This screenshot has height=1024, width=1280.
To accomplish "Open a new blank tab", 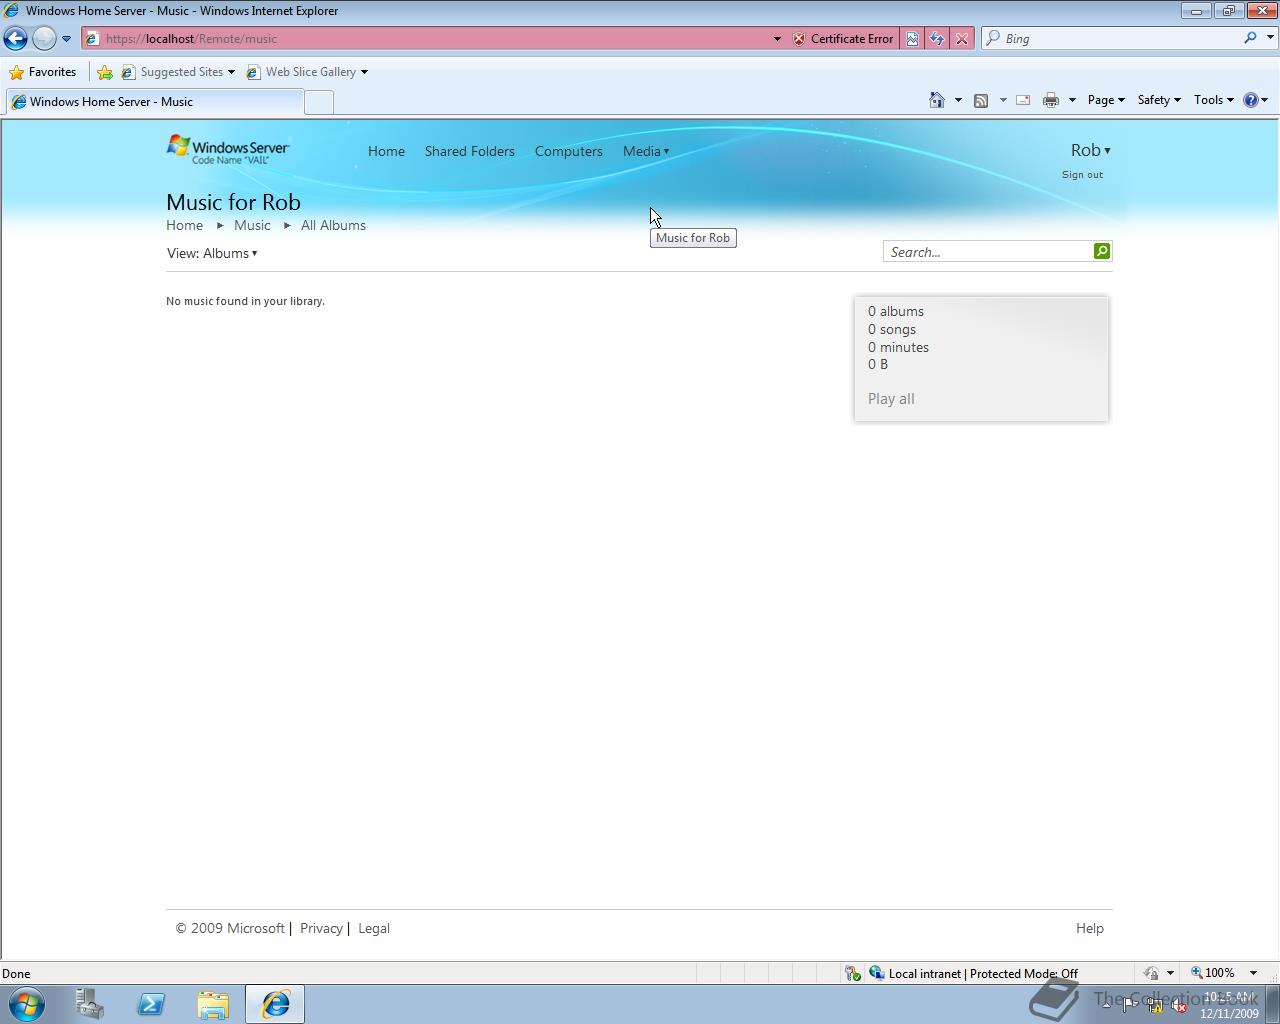I will click(x=318, y=102).
